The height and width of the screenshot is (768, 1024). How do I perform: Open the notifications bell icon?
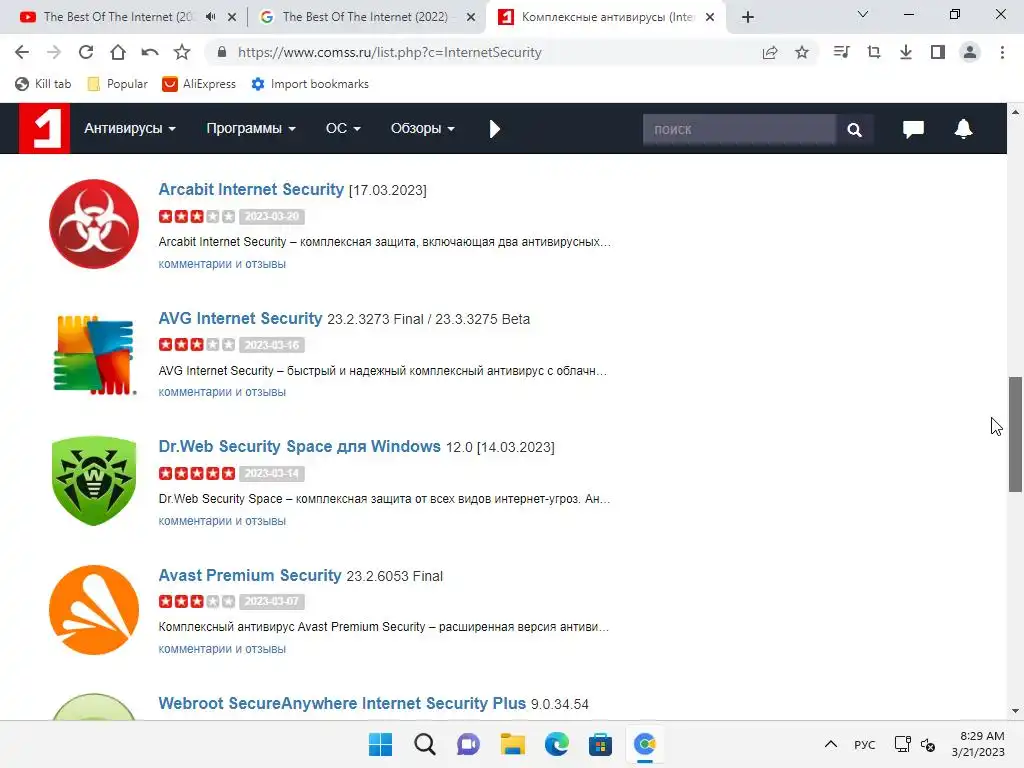coord(963,129)
